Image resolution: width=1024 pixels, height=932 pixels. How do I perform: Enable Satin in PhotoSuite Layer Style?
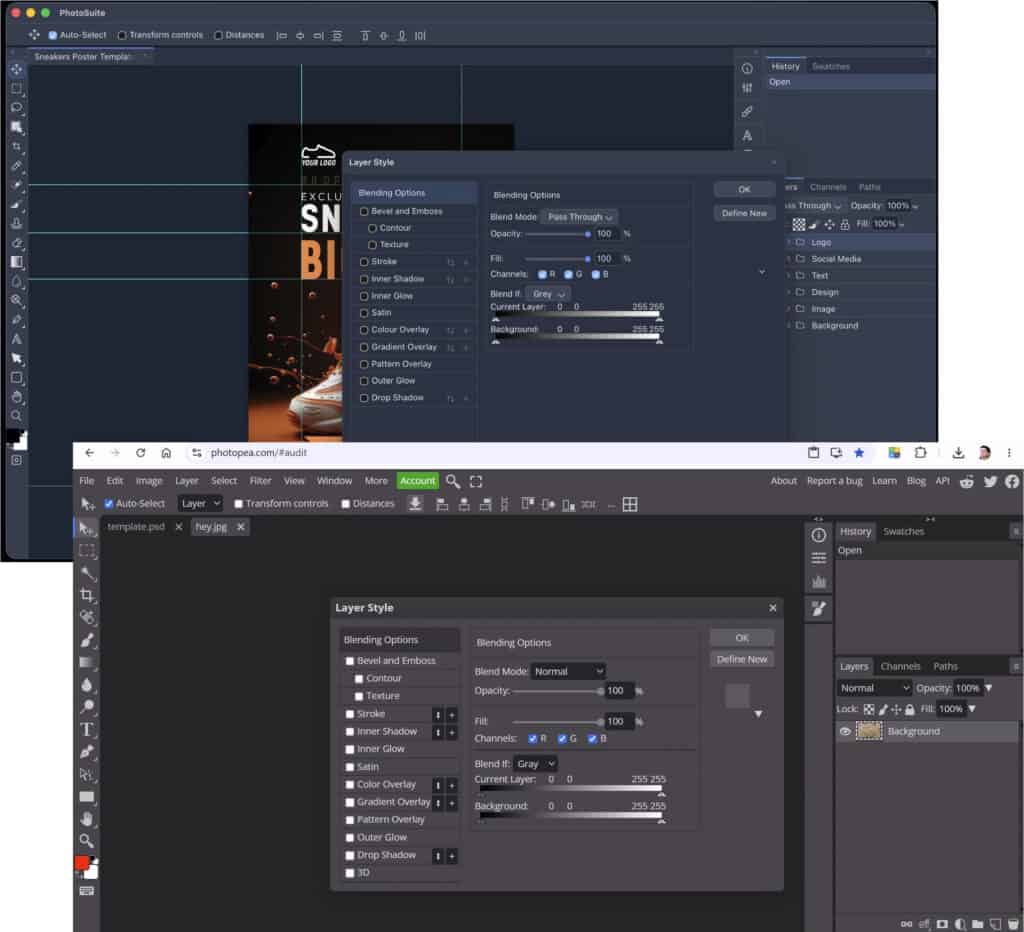coord(364,313)
